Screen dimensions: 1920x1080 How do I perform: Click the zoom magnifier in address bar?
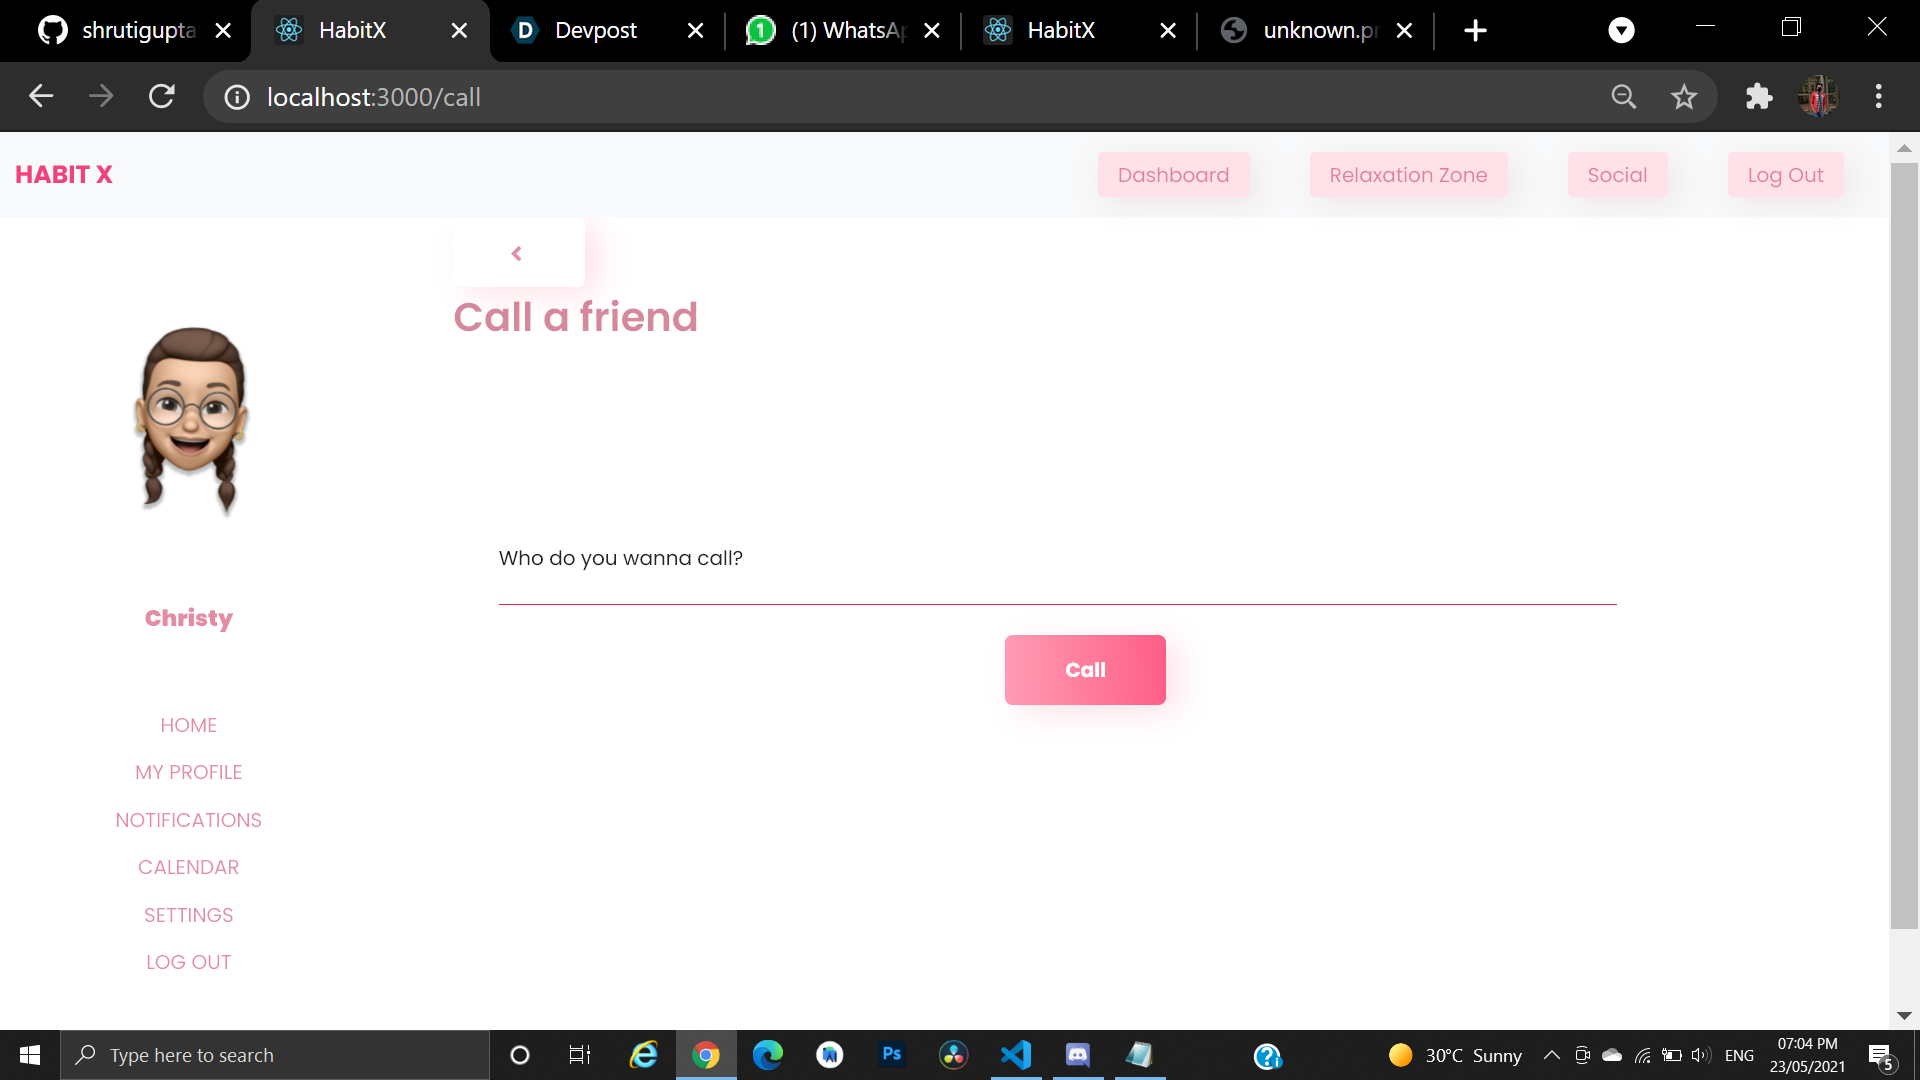1624,97
